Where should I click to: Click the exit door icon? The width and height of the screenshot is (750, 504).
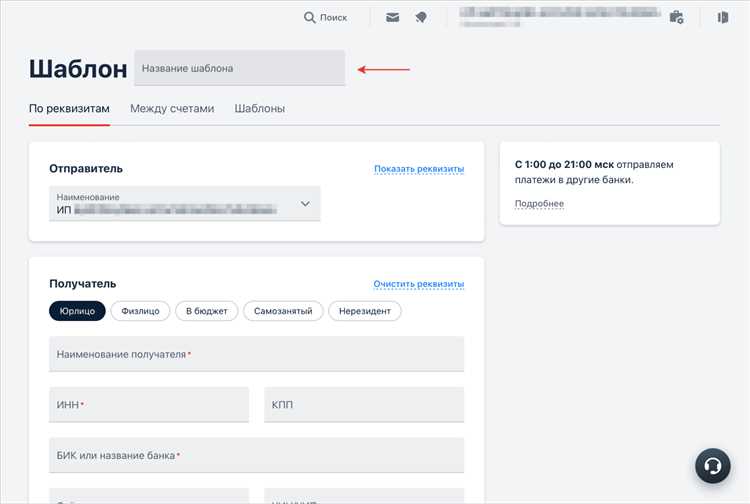(x=723, y=17)
